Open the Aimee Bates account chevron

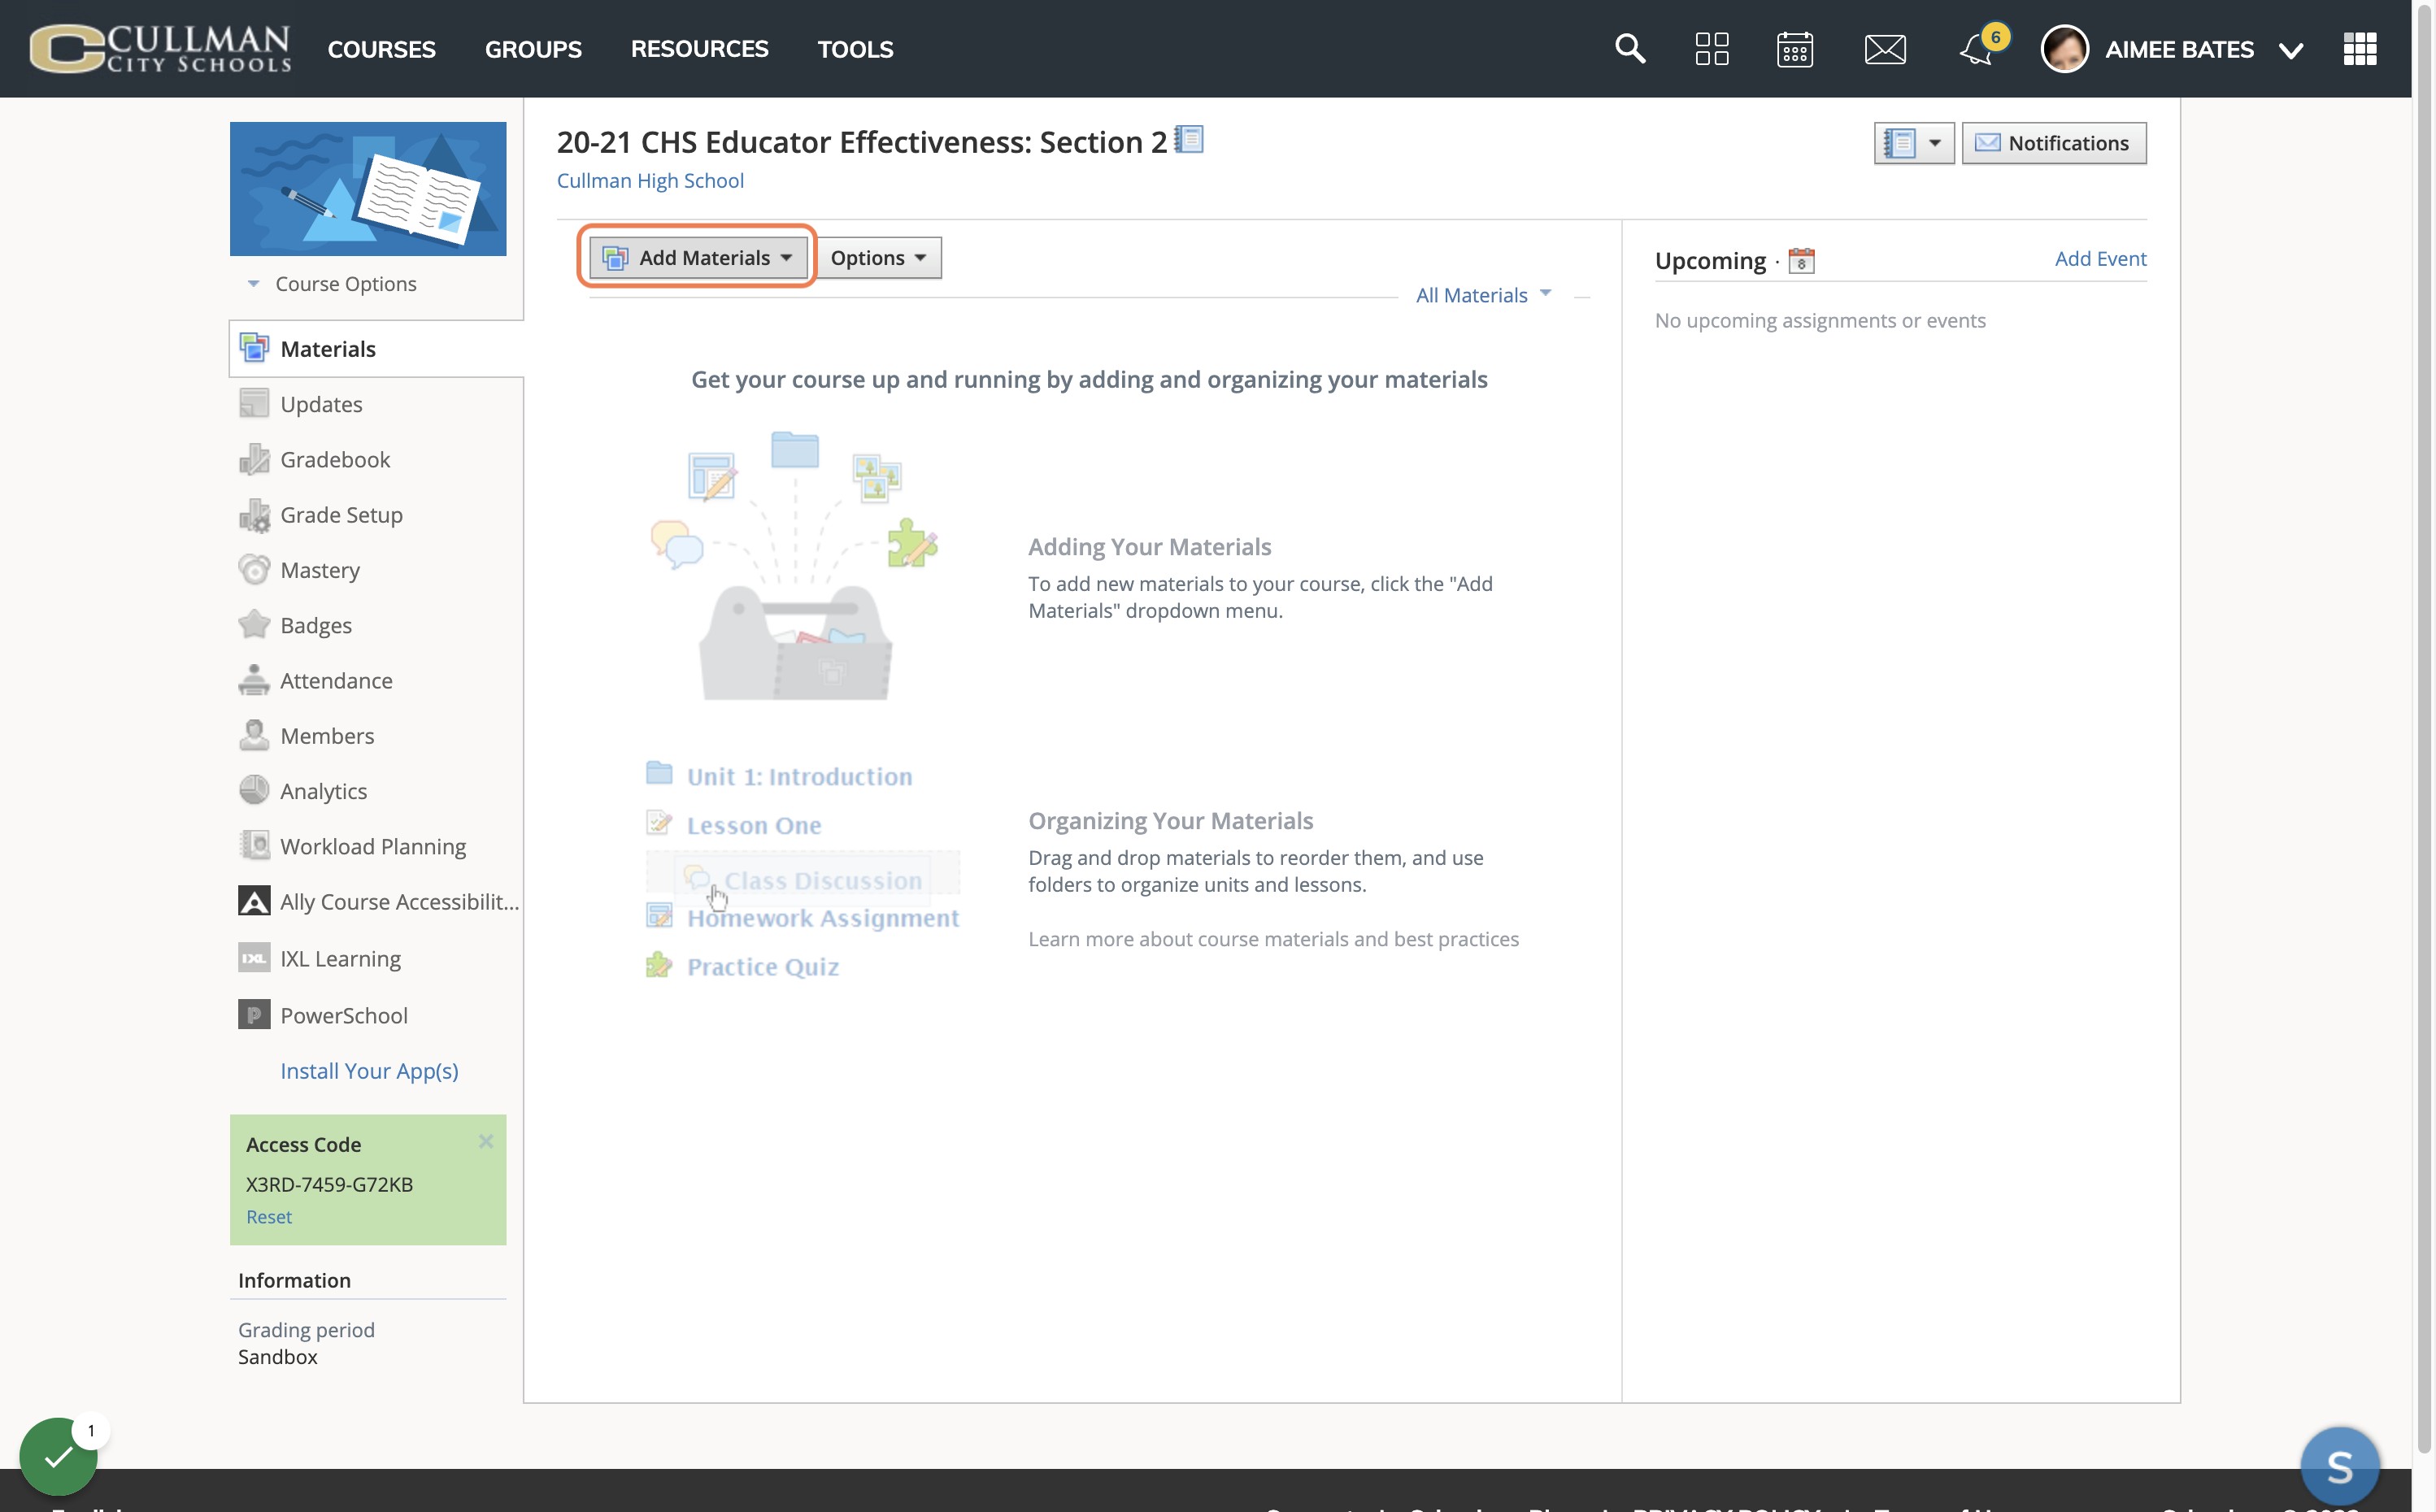tap(2291, 50)
